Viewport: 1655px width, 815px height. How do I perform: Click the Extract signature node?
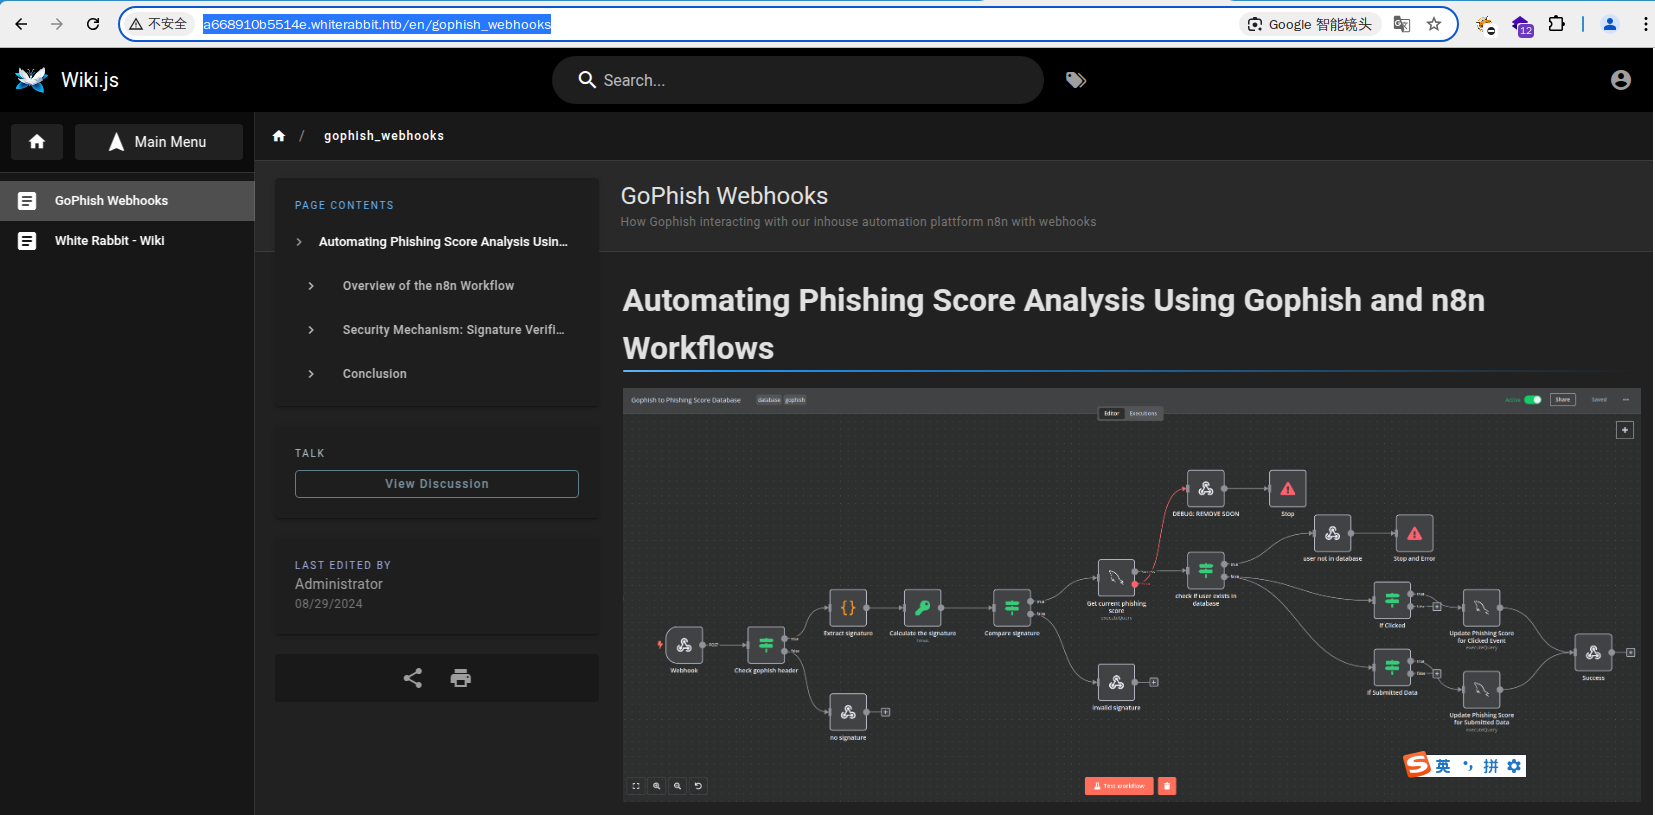click(848, 608)
